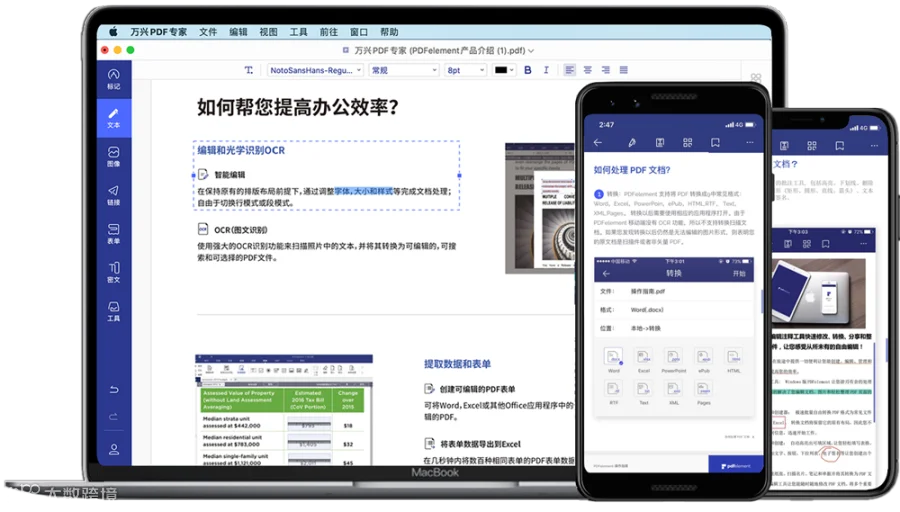The width and height of the screenshot is (900, 512).
Task: Toggle italic formatting with the I button
Action: [x=546, y=70]
